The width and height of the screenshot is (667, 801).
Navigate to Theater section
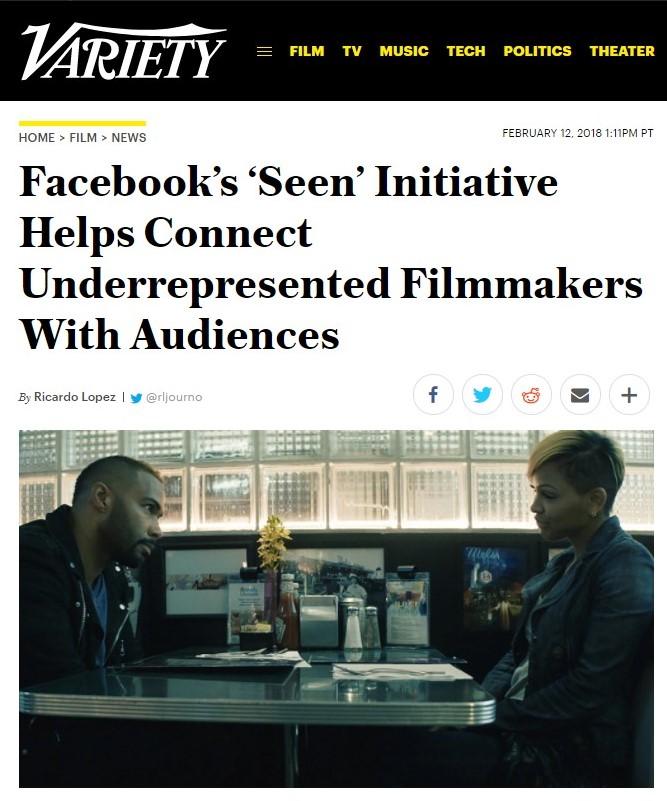(x=622, y=51)
